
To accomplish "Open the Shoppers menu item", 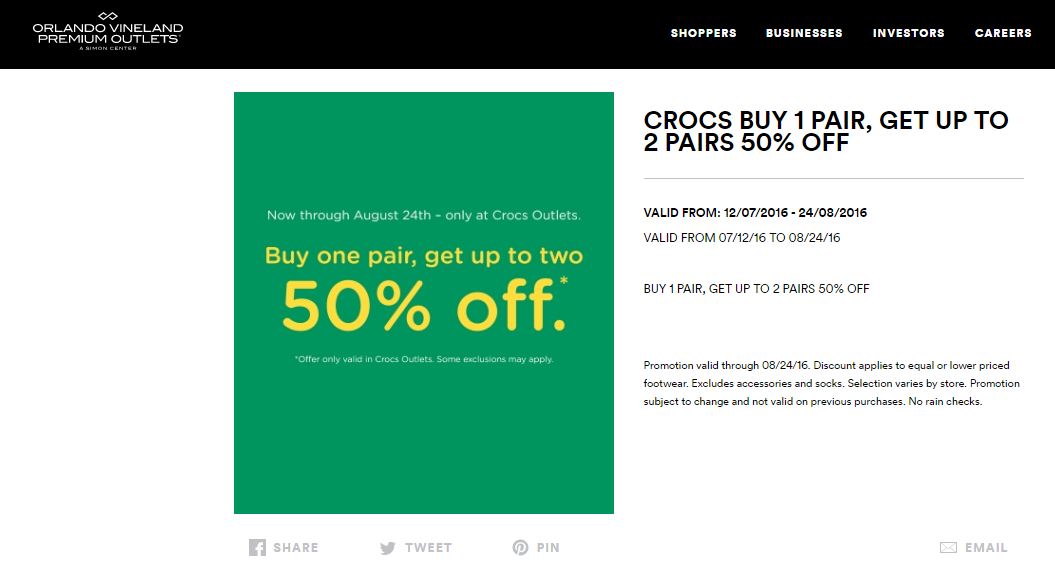I will [x=703, y=33].
